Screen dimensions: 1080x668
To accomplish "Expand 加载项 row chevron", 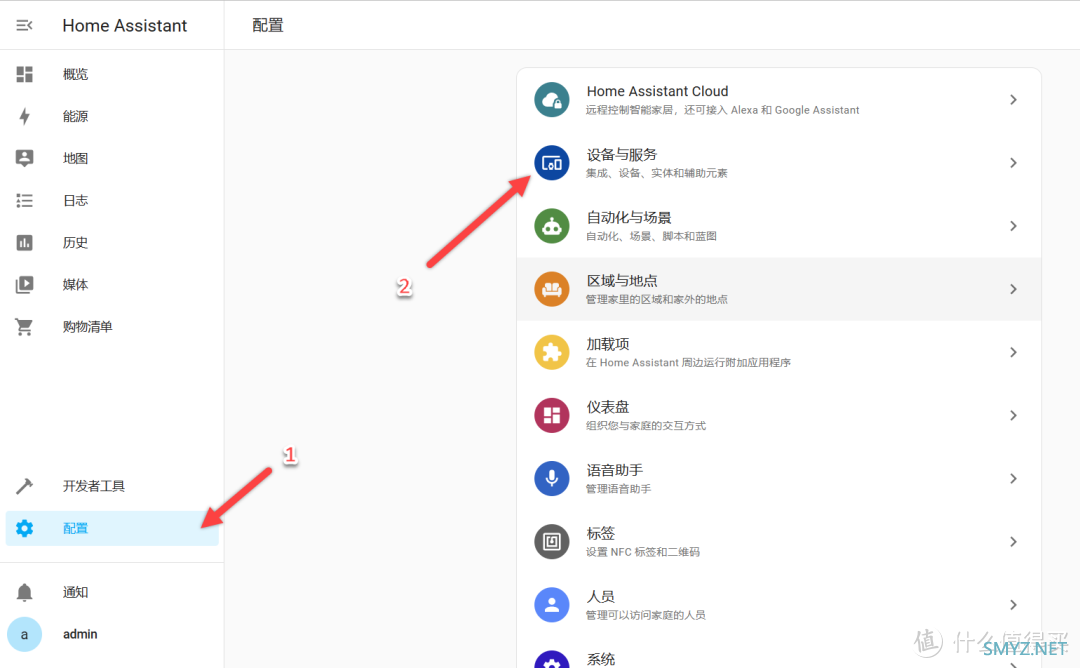I will pyautogui.click(x=1013, y=353).
